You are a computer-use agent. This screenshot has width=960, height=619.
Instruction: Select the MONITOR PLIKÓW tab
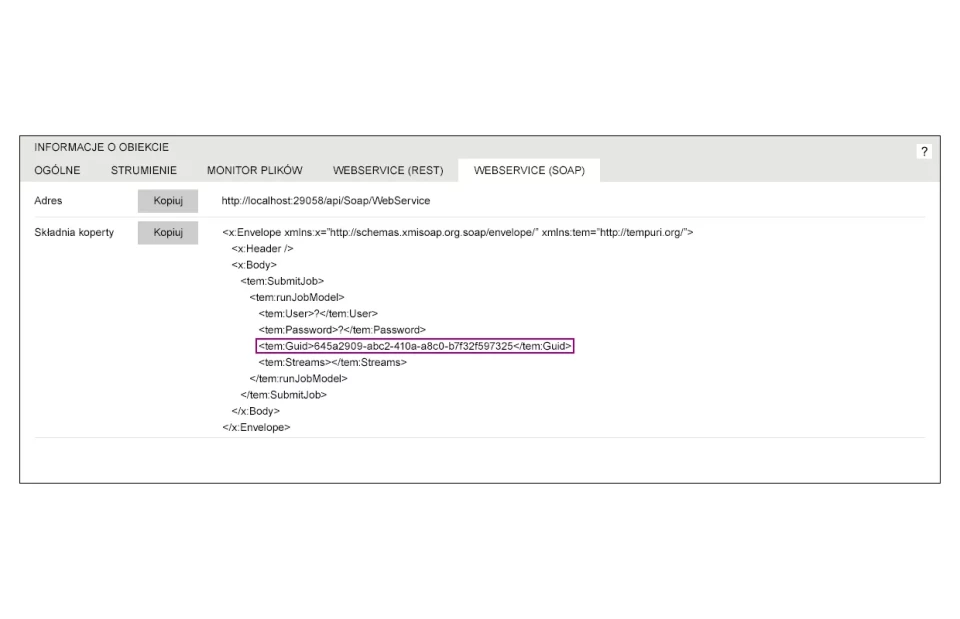(x=254, y=171)
